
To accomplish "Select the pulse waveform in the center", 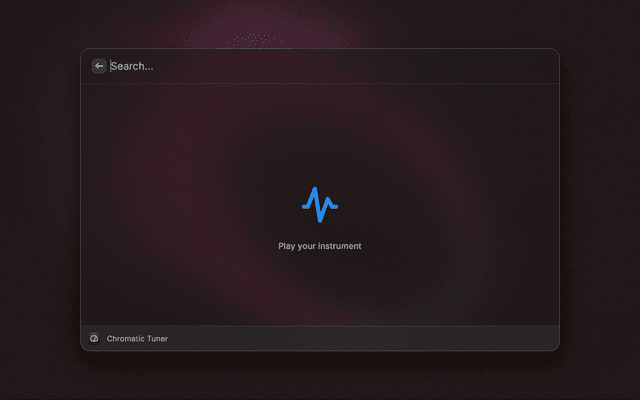I will 320,205.
